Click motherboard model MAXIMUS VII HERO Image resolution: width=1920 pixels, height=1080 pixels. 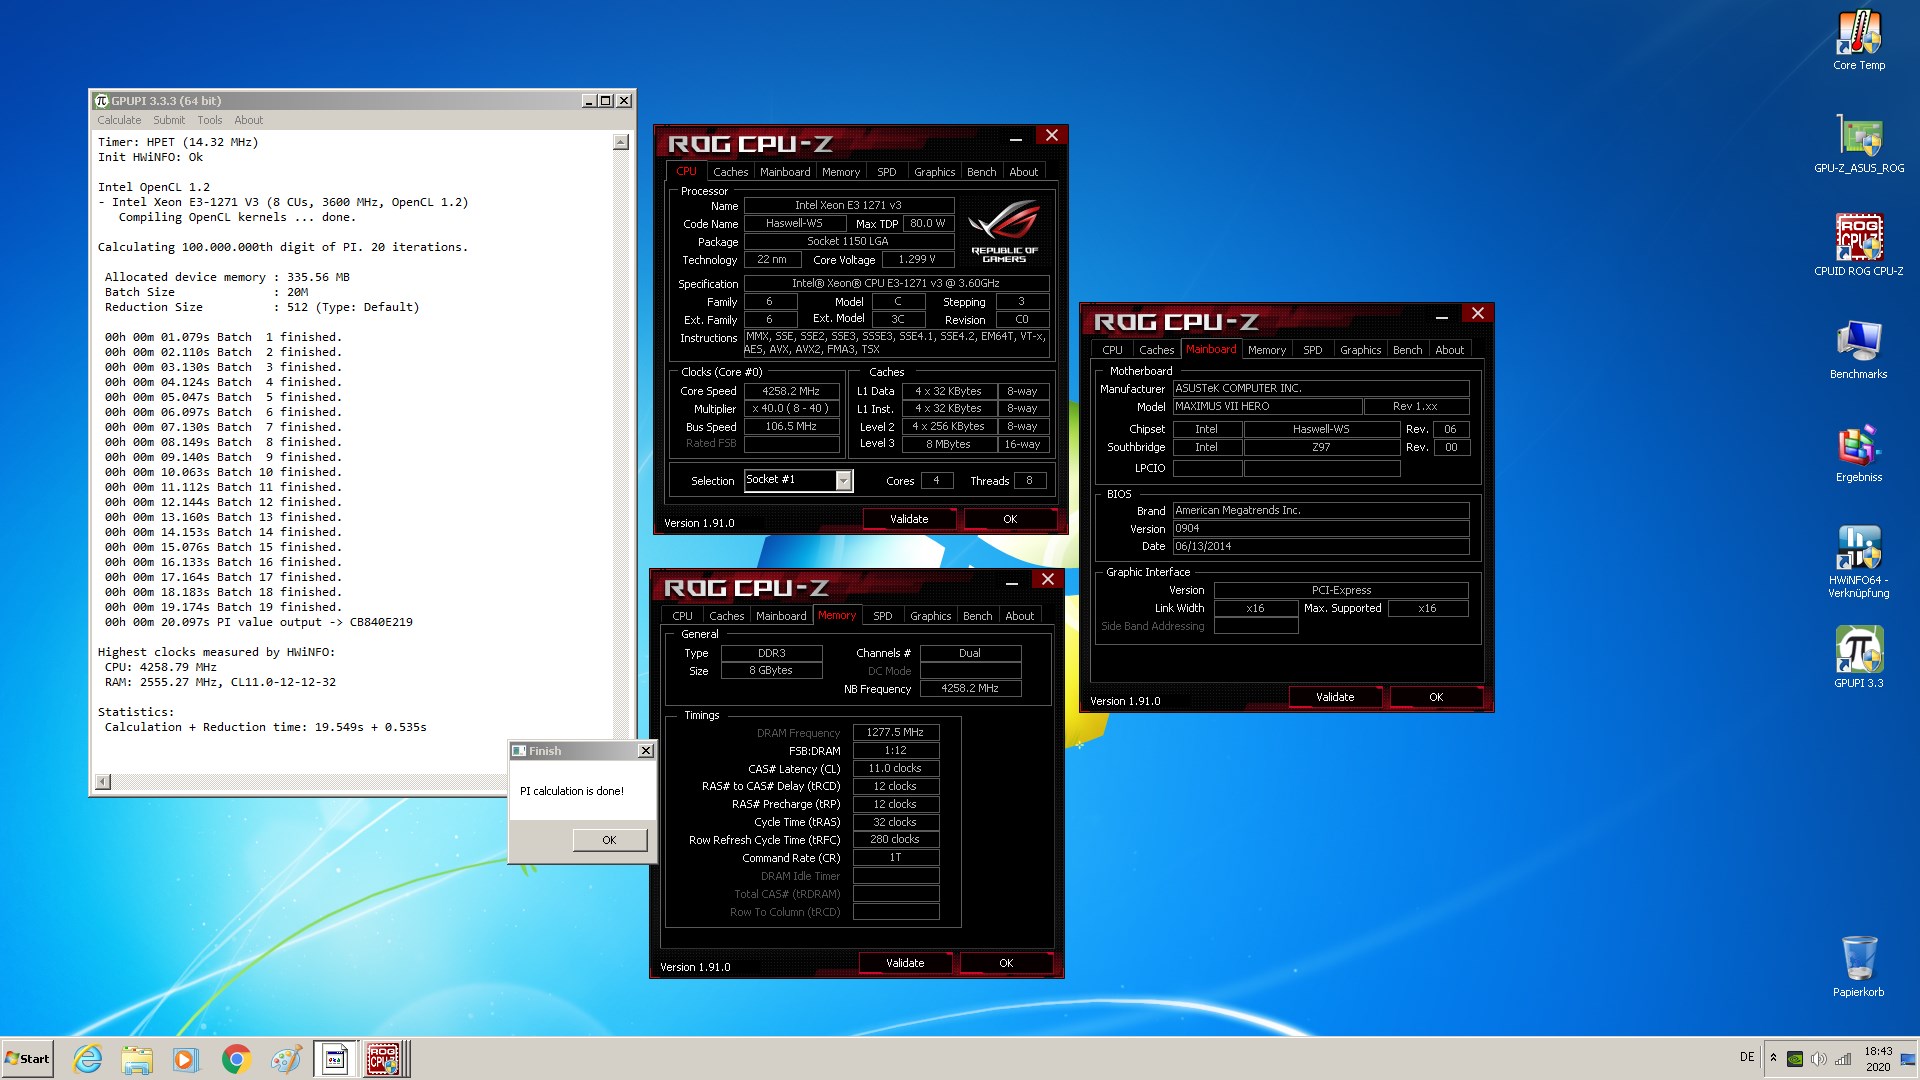tap(1267, 406)
